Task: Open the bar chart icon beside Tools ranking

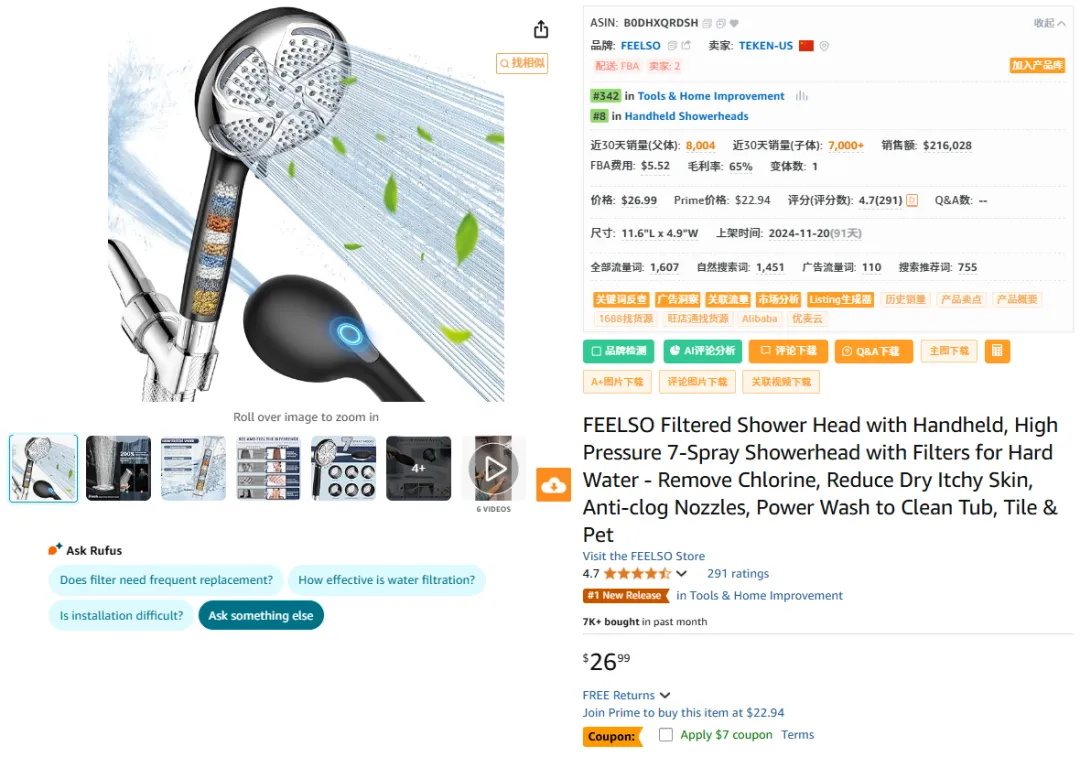Action: (x=802, y=96)
